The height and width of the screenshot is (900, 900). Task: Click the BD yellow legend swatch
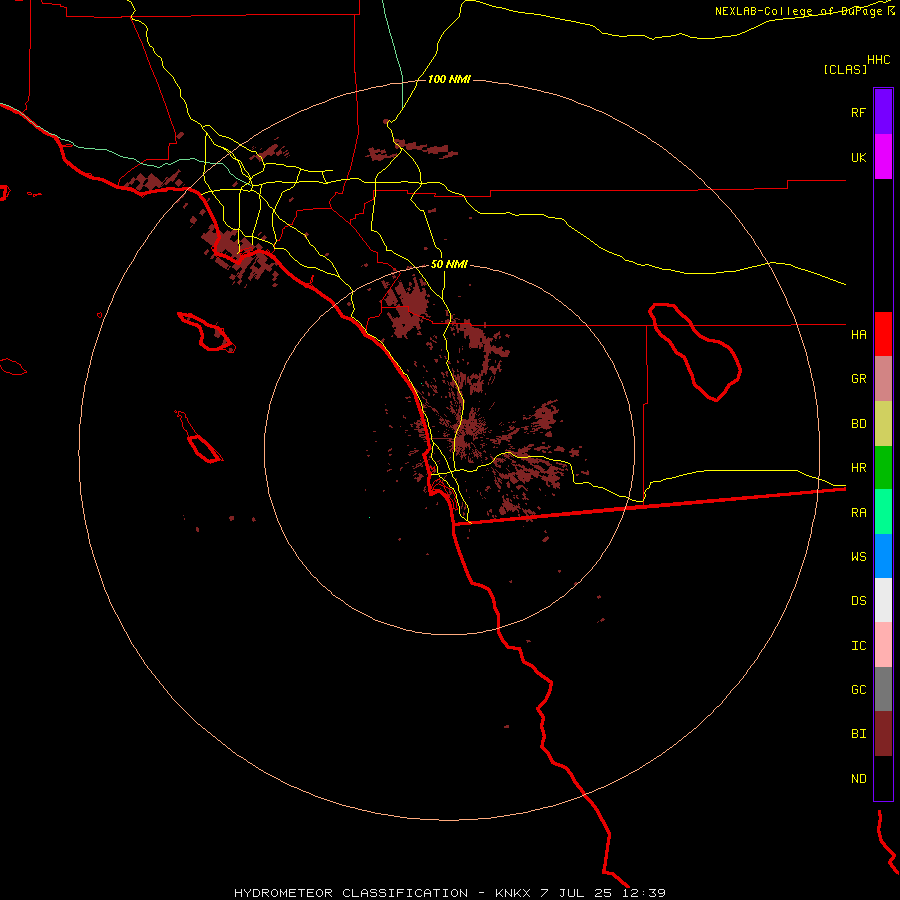tap(883, 424)
